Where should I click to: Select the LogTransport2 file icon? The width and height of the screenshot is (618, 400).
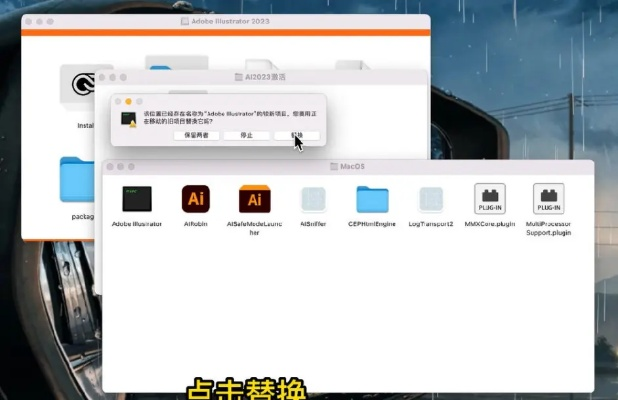point(431,199)
